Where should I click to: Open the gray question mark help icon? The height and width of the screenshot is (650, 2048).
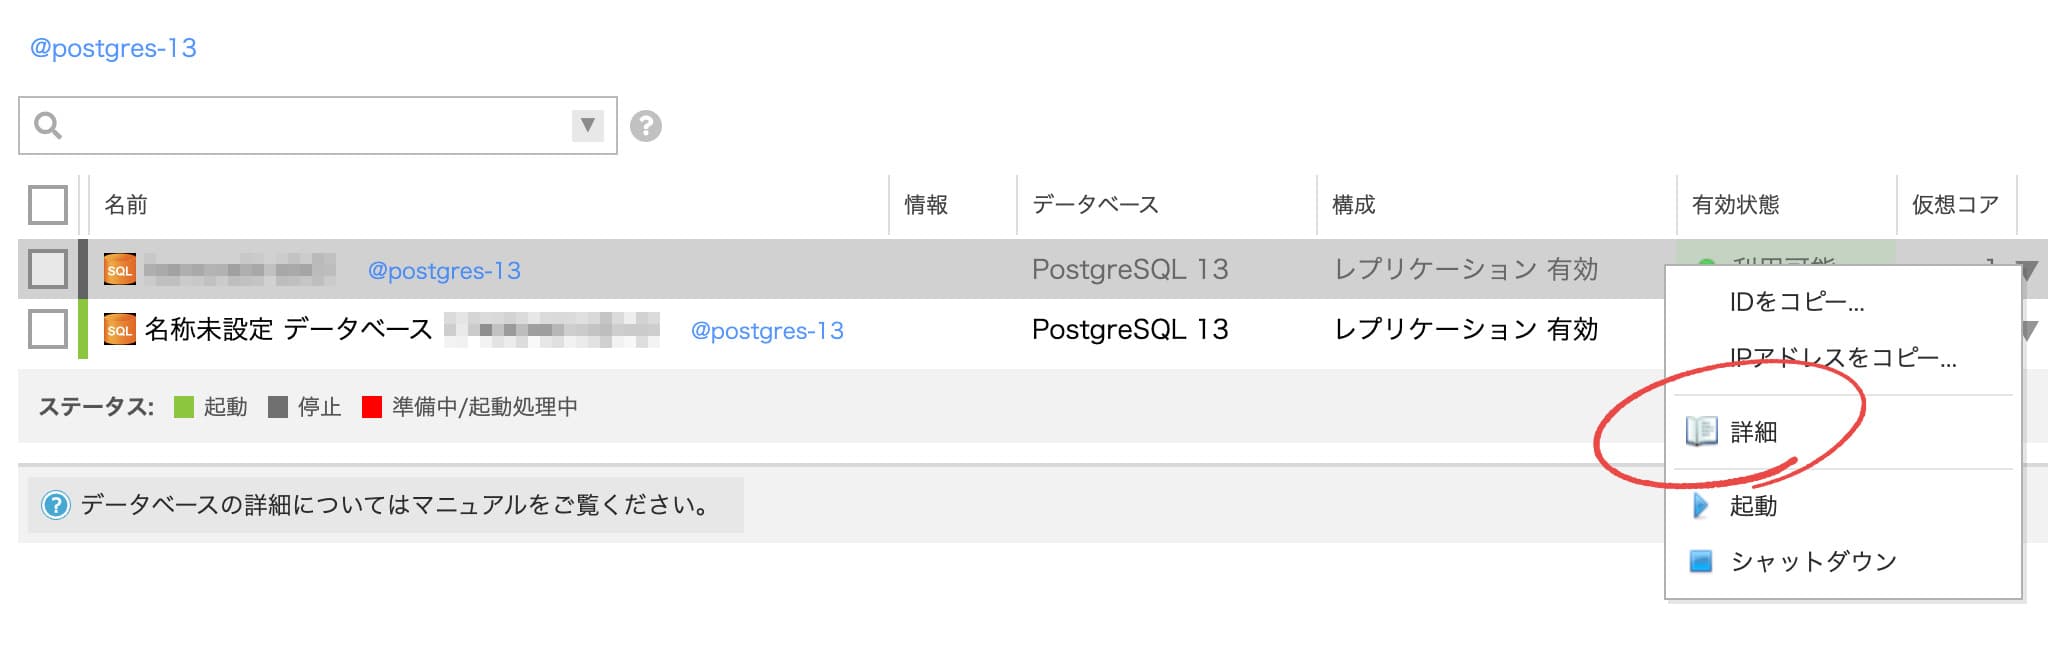tap(646, 126)
